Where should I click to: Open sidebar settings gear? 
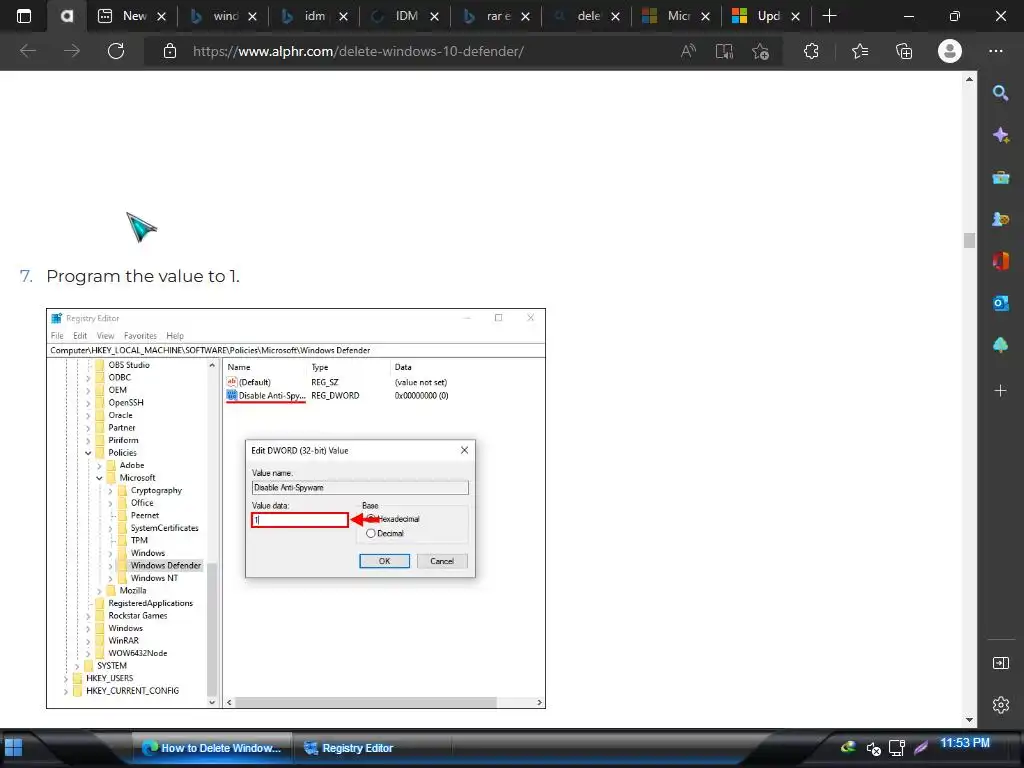click(1000, 705)
